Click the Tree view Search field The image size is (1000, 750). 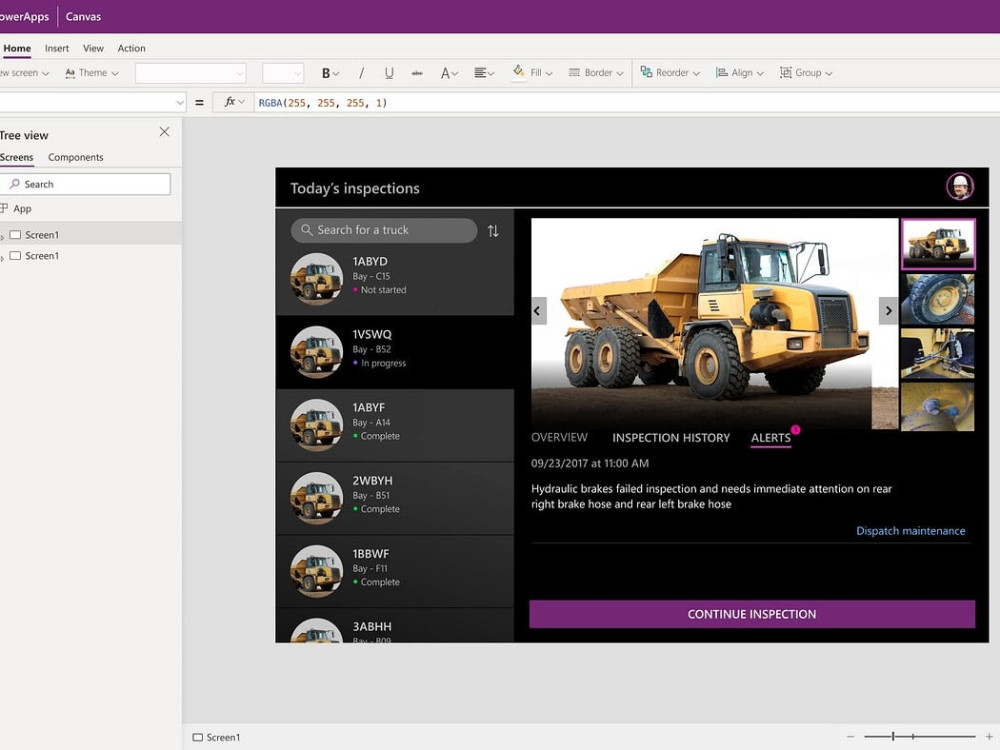(x=85, y=184)
